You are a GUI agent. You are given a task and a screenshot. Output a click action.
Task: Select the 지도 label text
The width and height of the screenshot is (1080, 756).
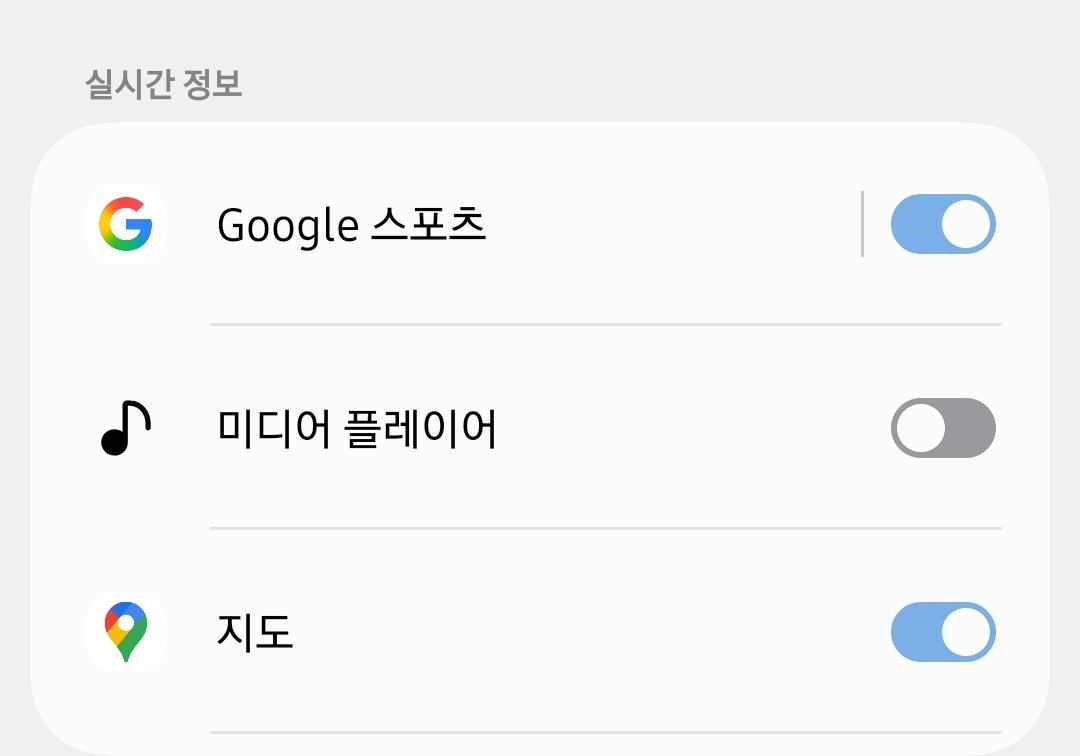(x=255, y=633)
